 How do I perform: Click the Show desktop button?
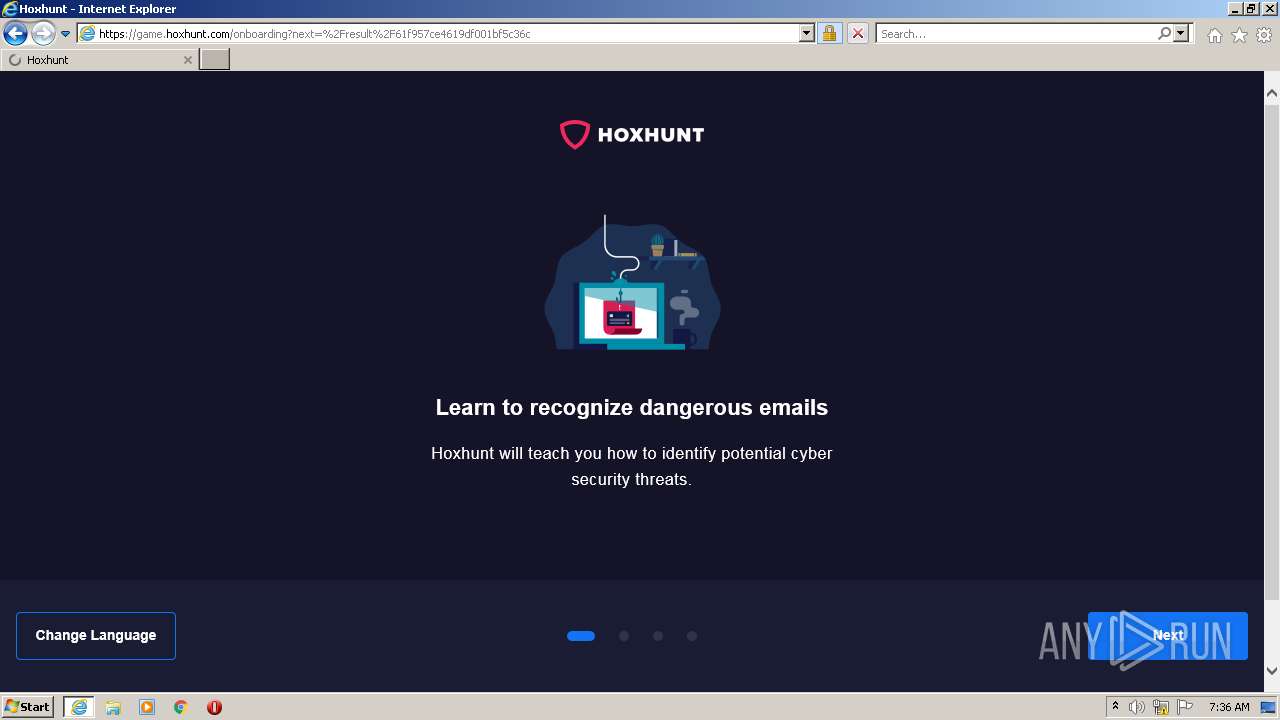1269,707
